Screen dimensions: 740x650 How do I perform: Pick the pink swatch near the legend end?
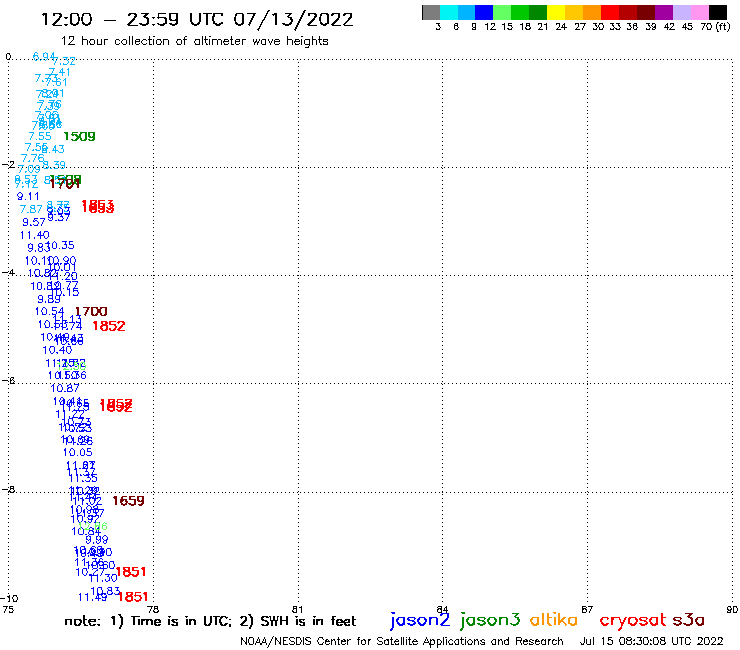699,12
